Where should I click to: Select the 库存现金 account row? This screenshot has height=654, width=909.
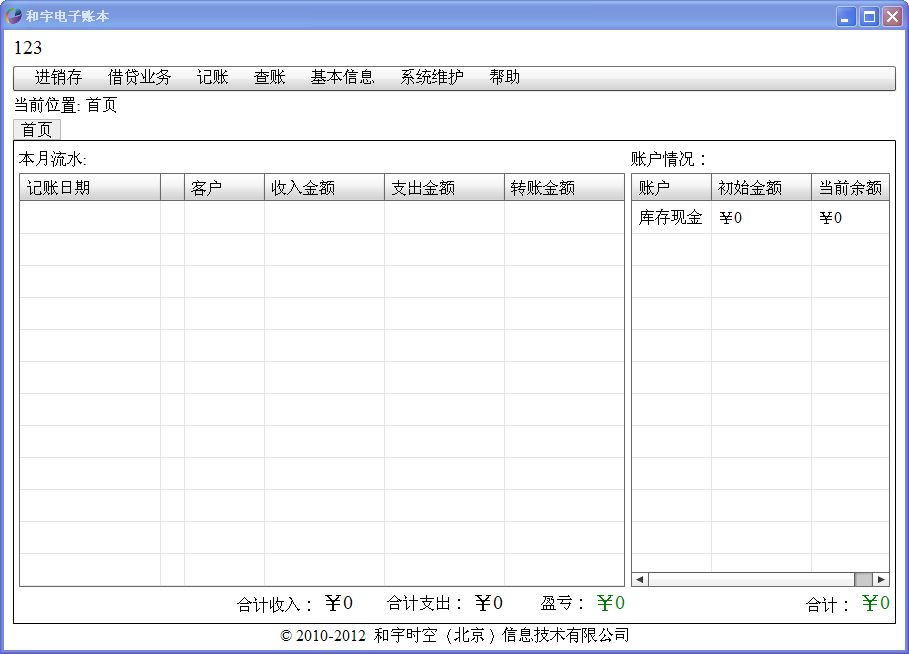760,217
